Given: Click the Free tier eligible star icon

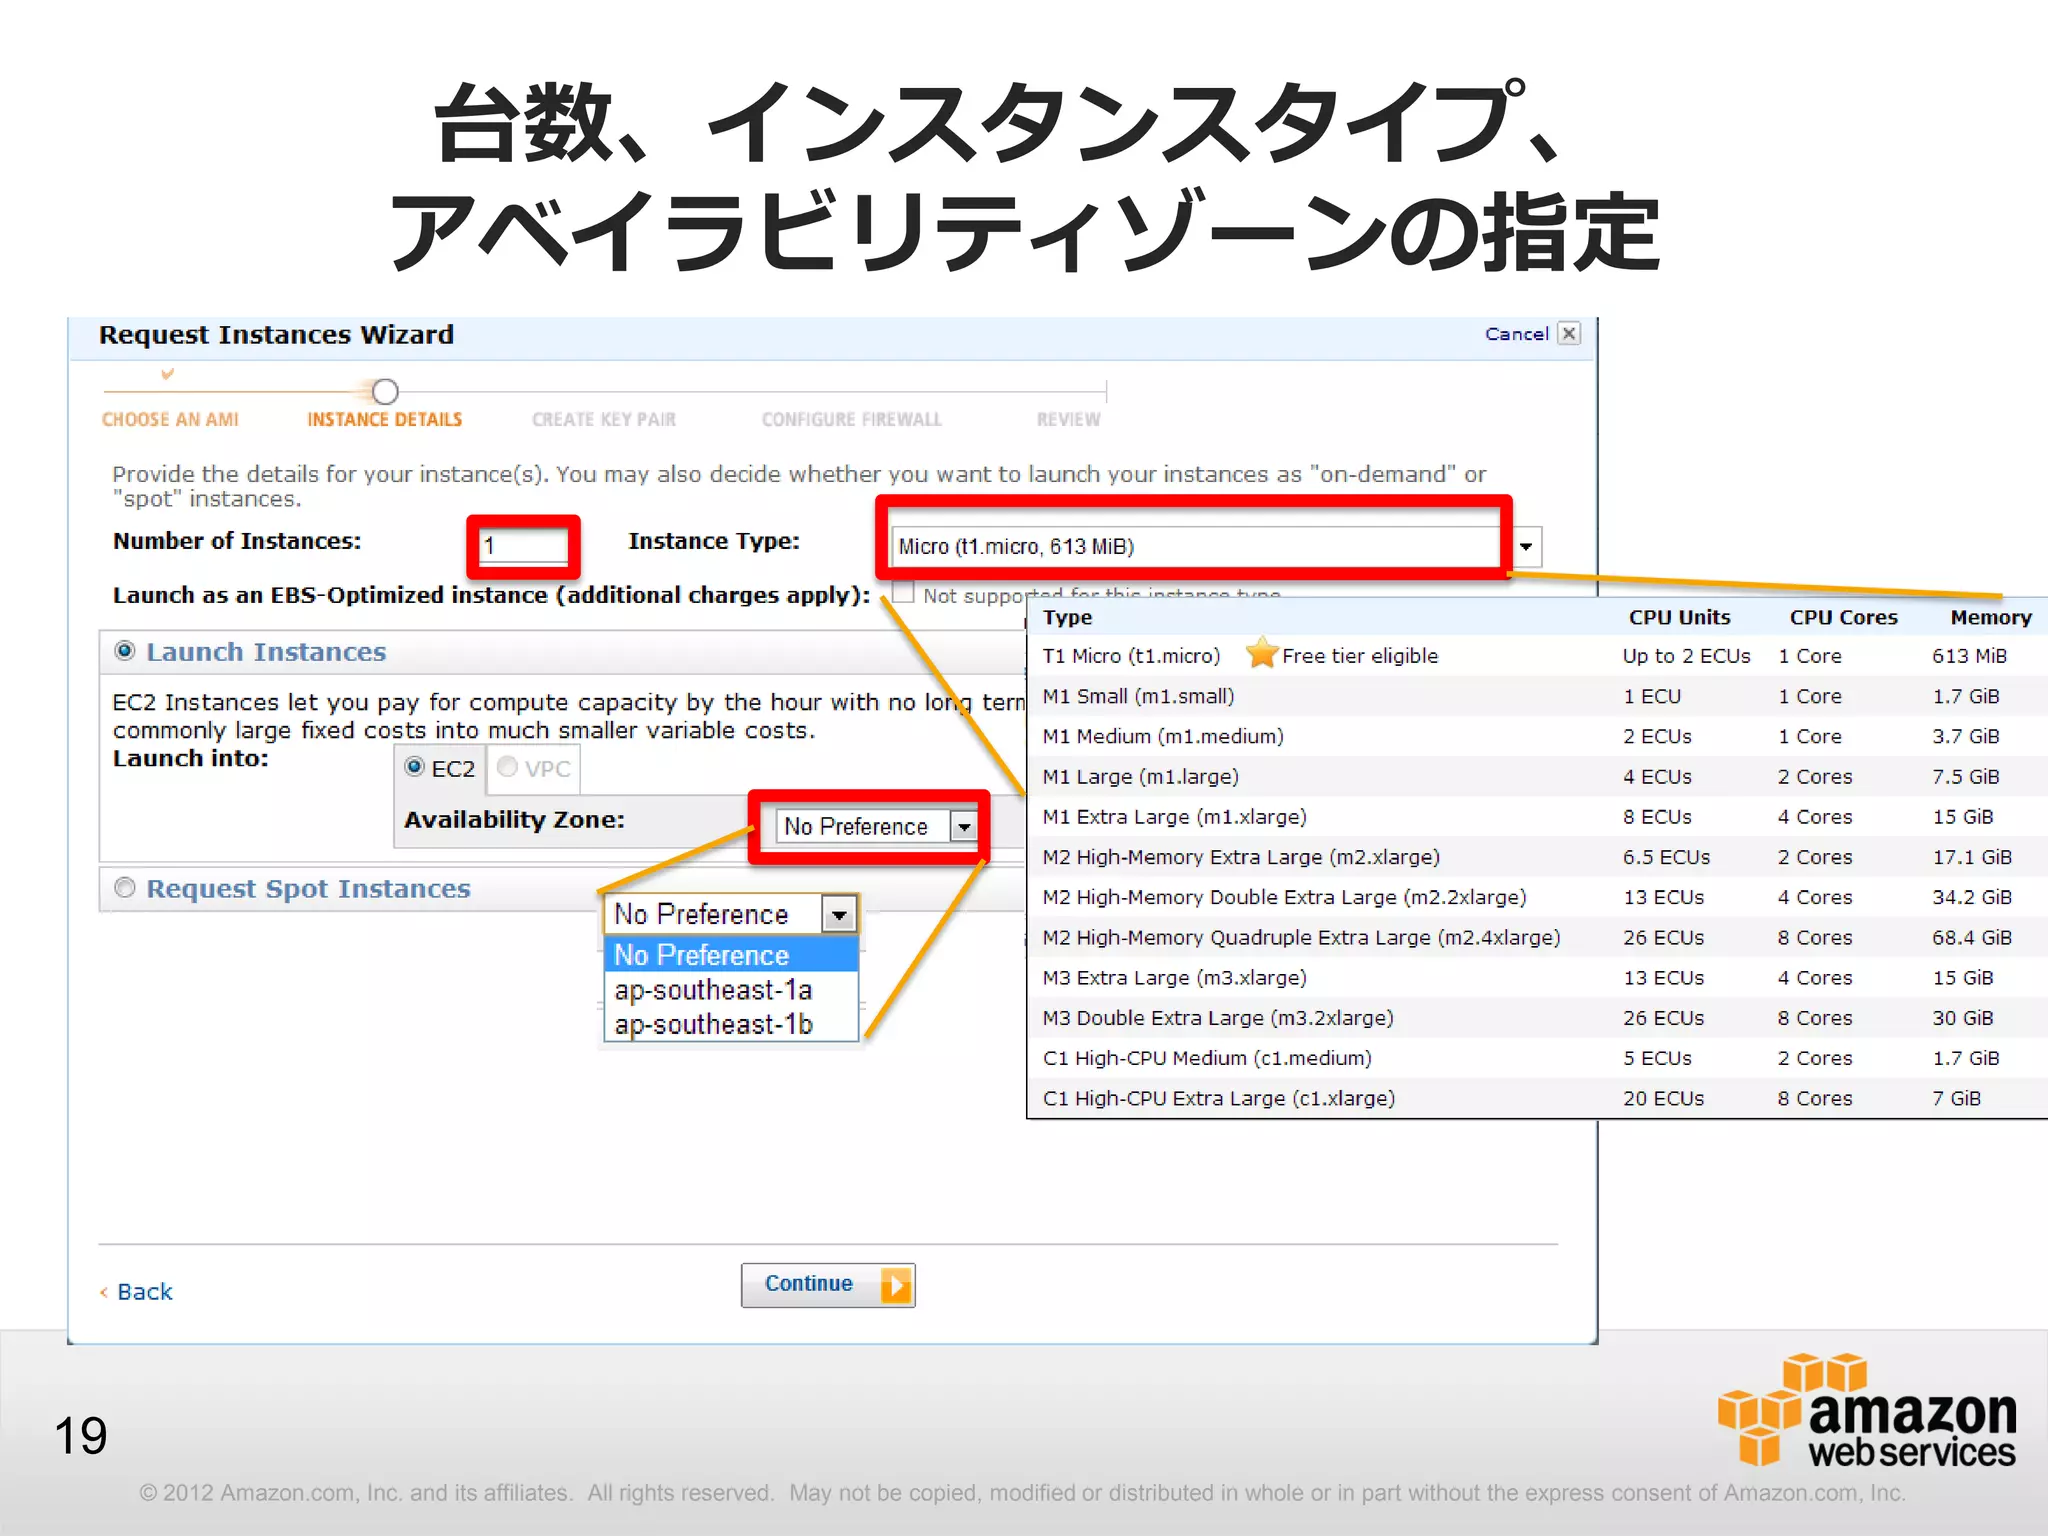Looking at the screenshot, I should pyautogui.click(x=1262, y=654).
